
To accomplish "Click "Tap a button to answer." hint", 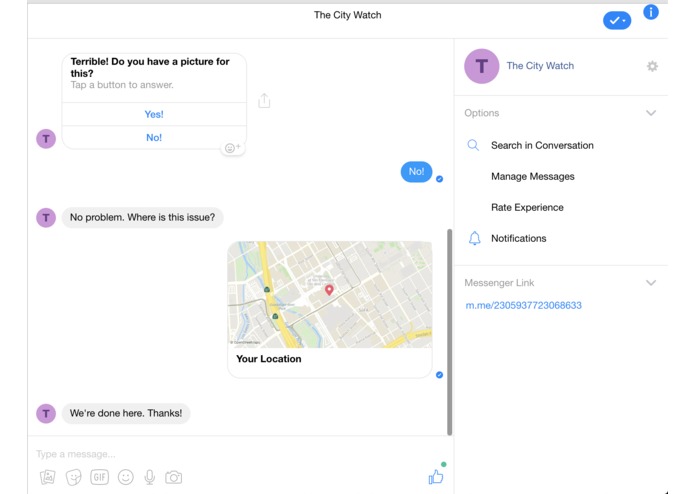I will (122, 85).
